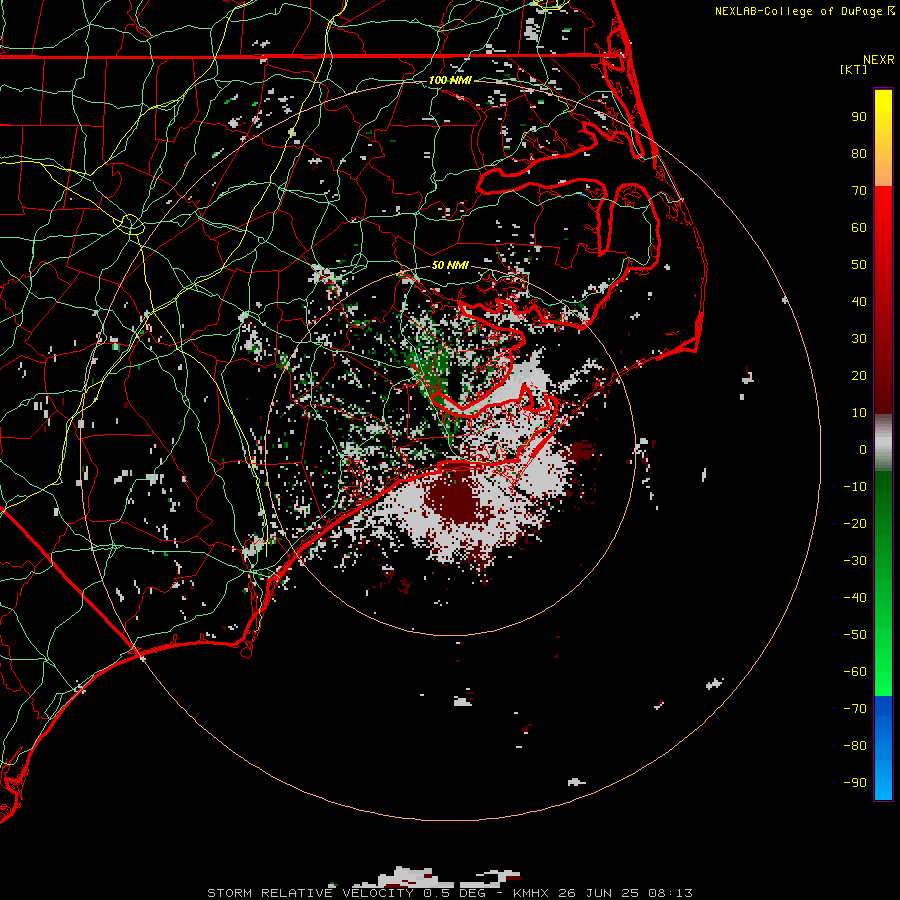
Task: Click the -50 value on the velocity scale
Action: (x=855, y=635)
